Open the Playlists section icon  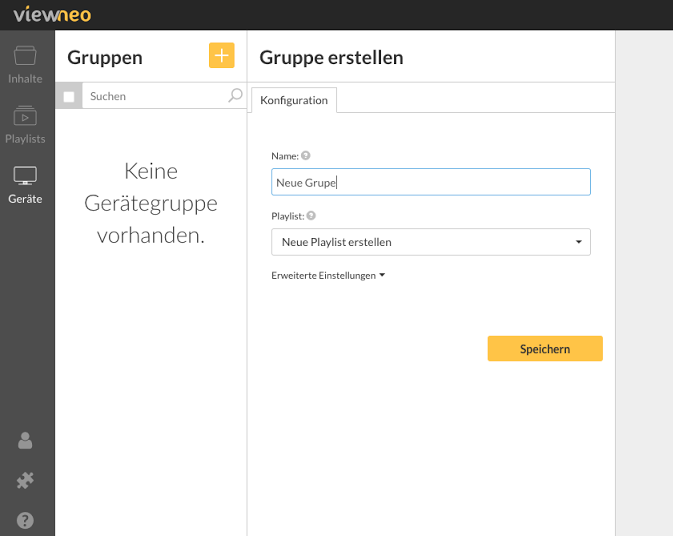point(25,115)
